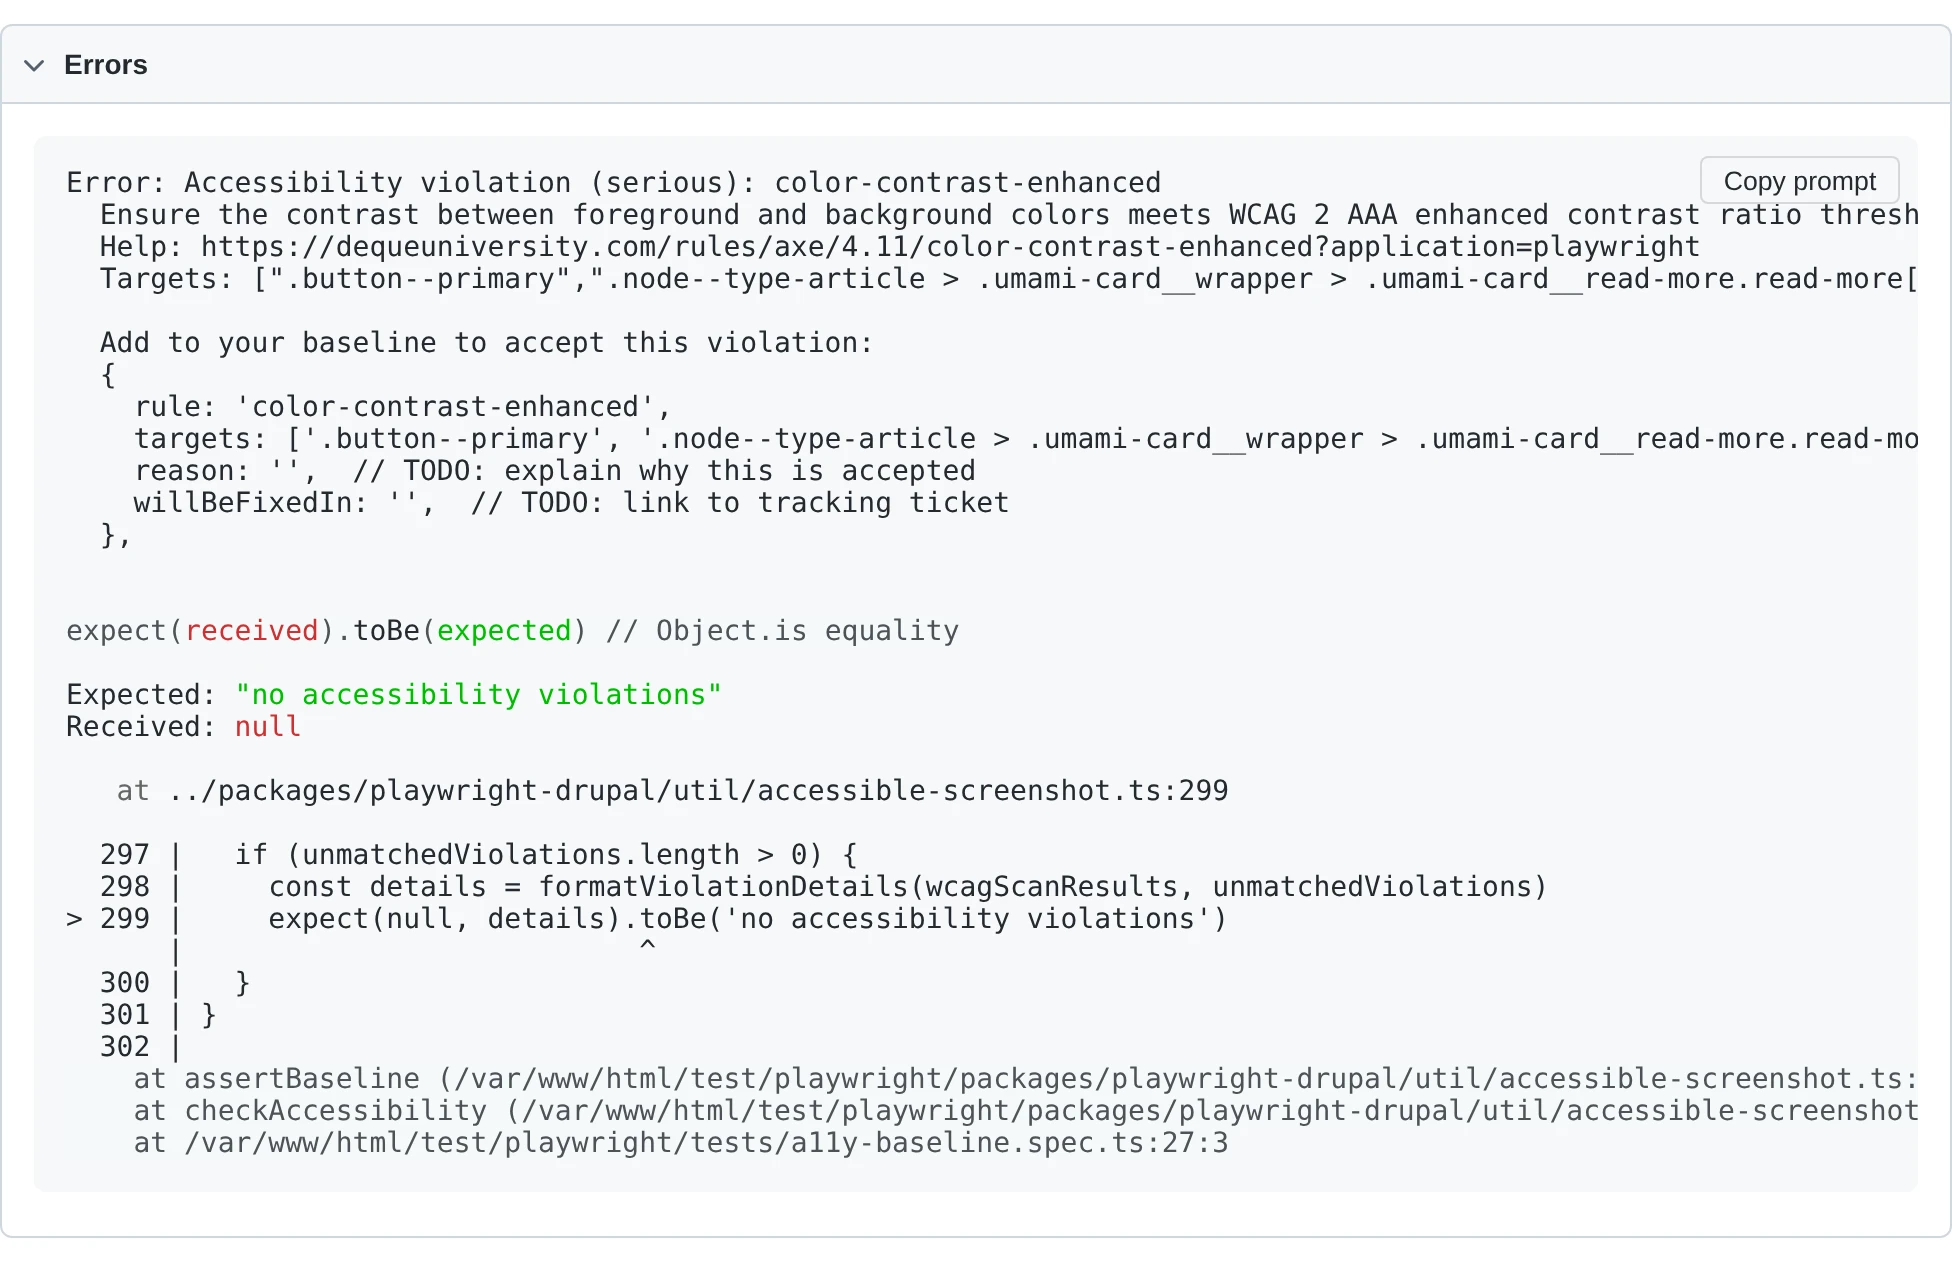Click the checkAccessibility stack frame entry

tap(333, 1110)
